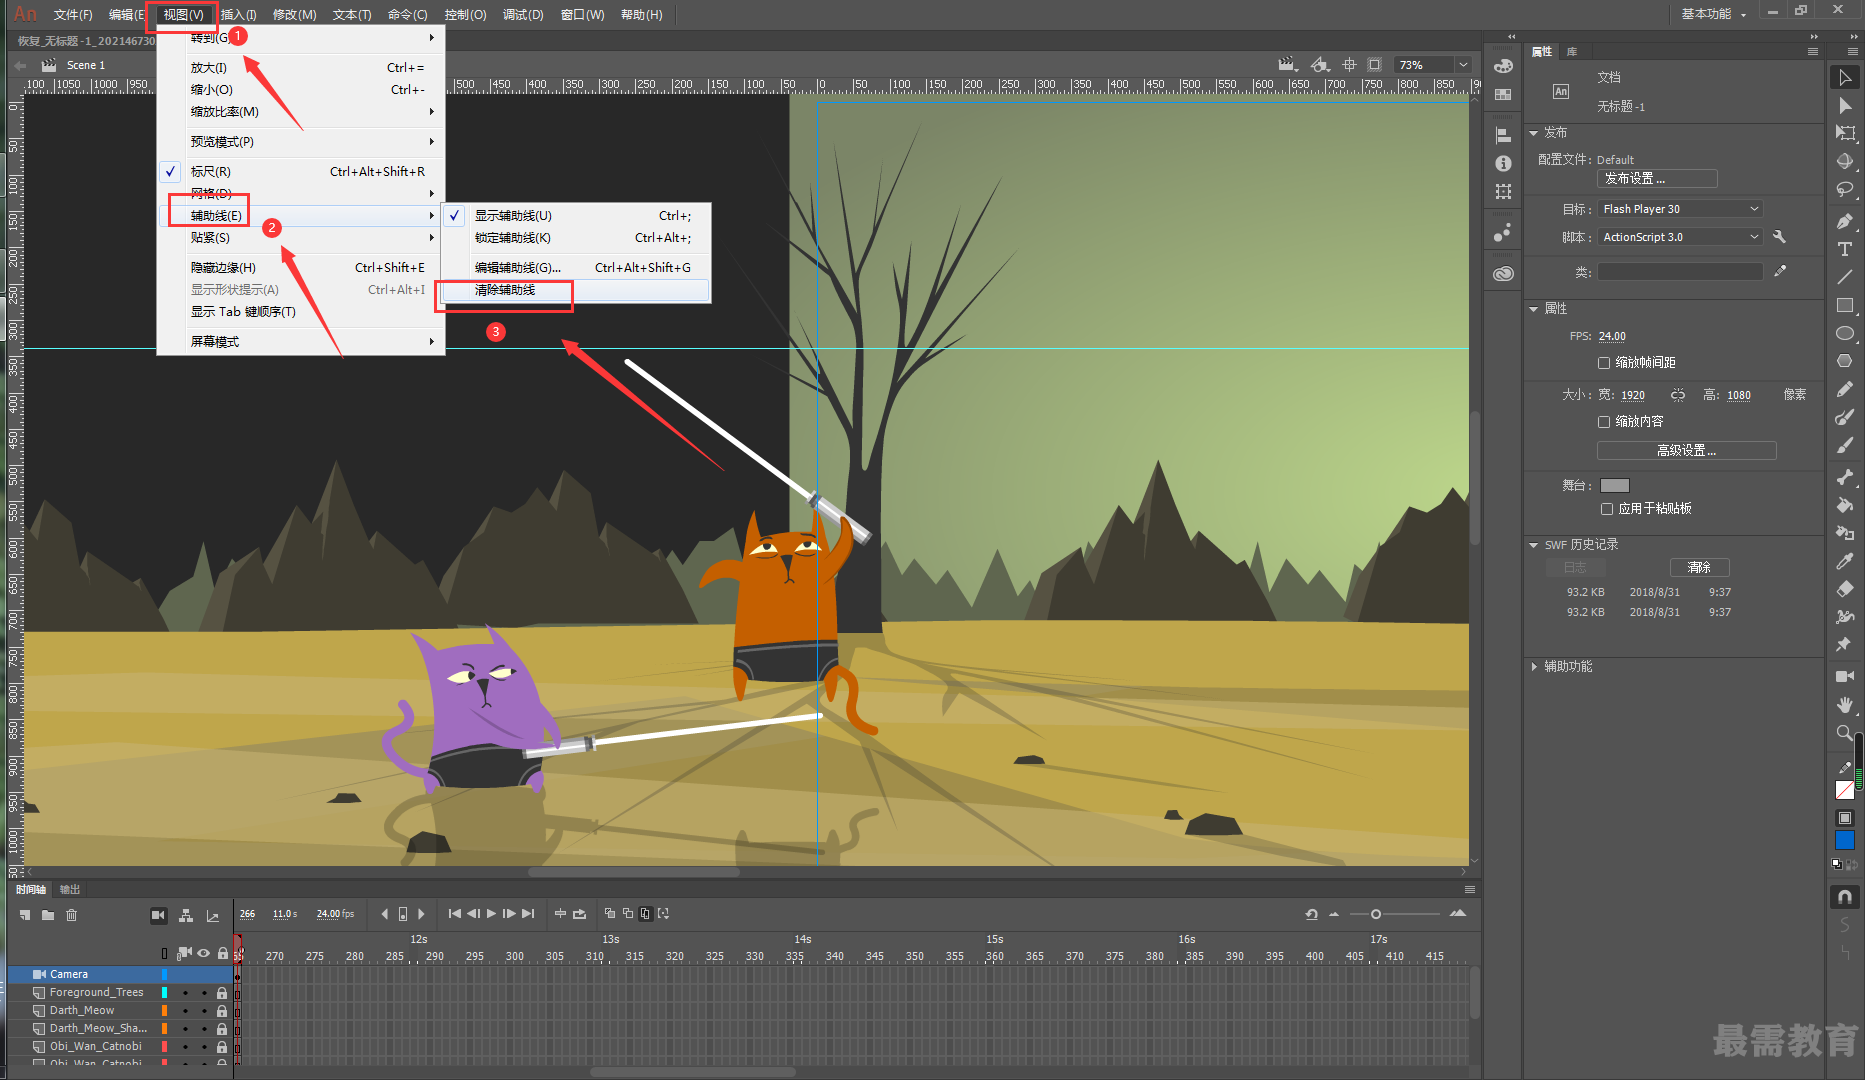
Task: Expand the 辅助功能 section
Action: point(1534,667)
